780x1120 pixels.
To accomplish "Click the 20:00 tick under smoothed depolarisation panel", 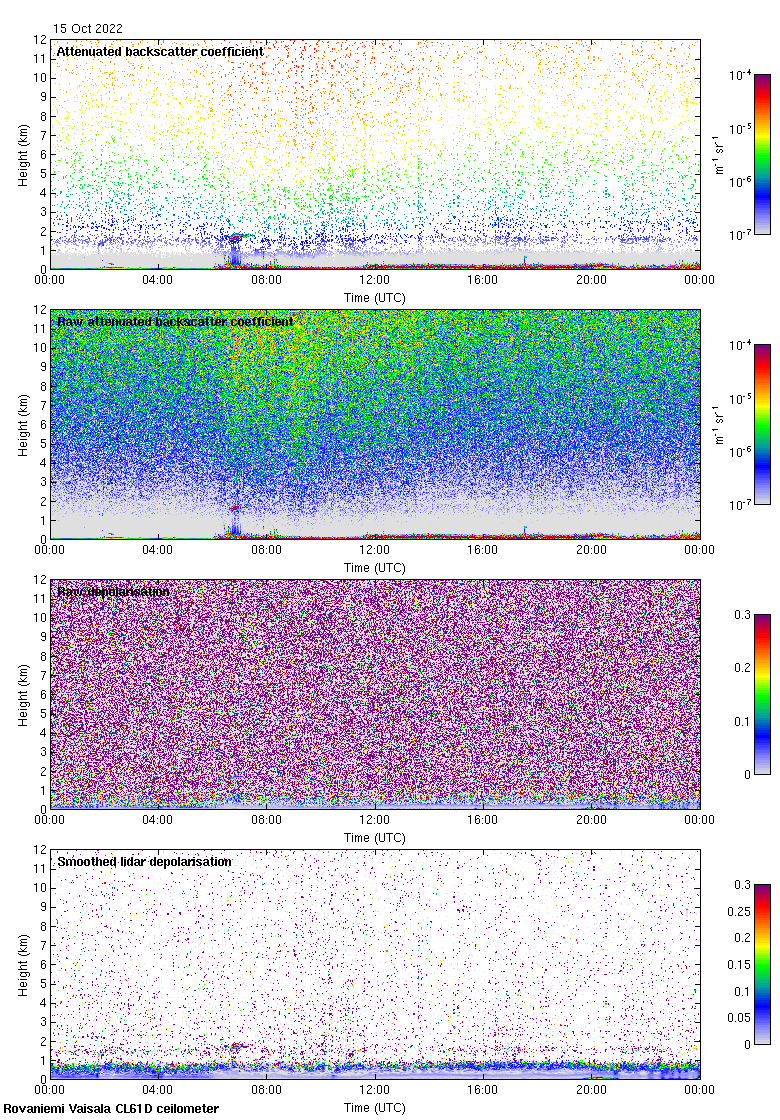I will point(591,1090).
